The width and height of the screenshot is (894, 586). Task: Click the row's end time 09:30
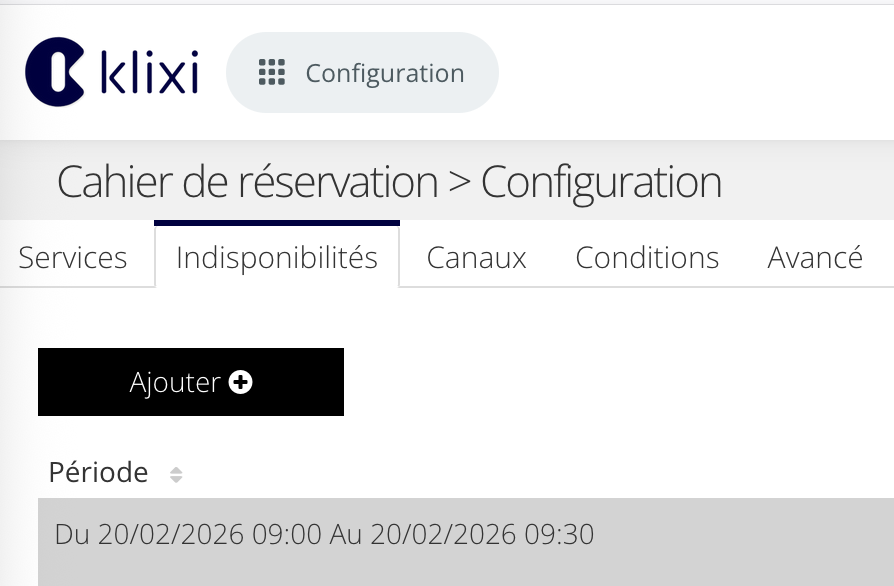tap(563, 535)
